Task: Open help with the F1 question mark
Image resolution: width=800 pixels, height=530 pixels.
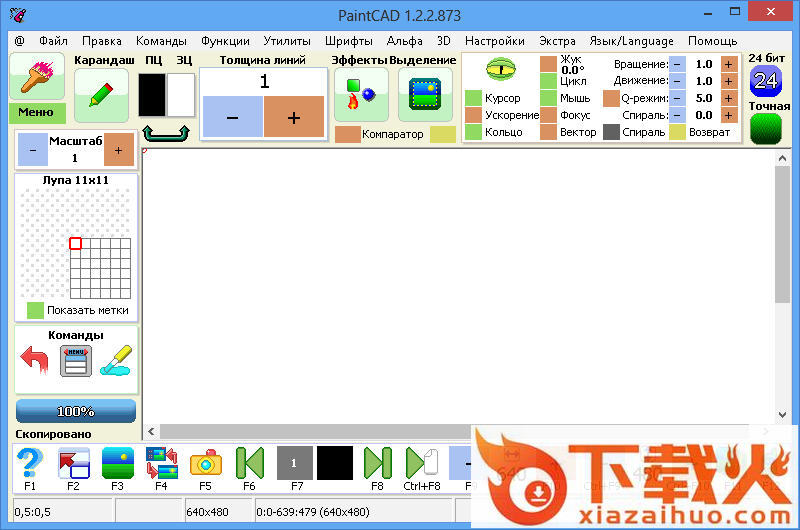Action: point(30,462)
